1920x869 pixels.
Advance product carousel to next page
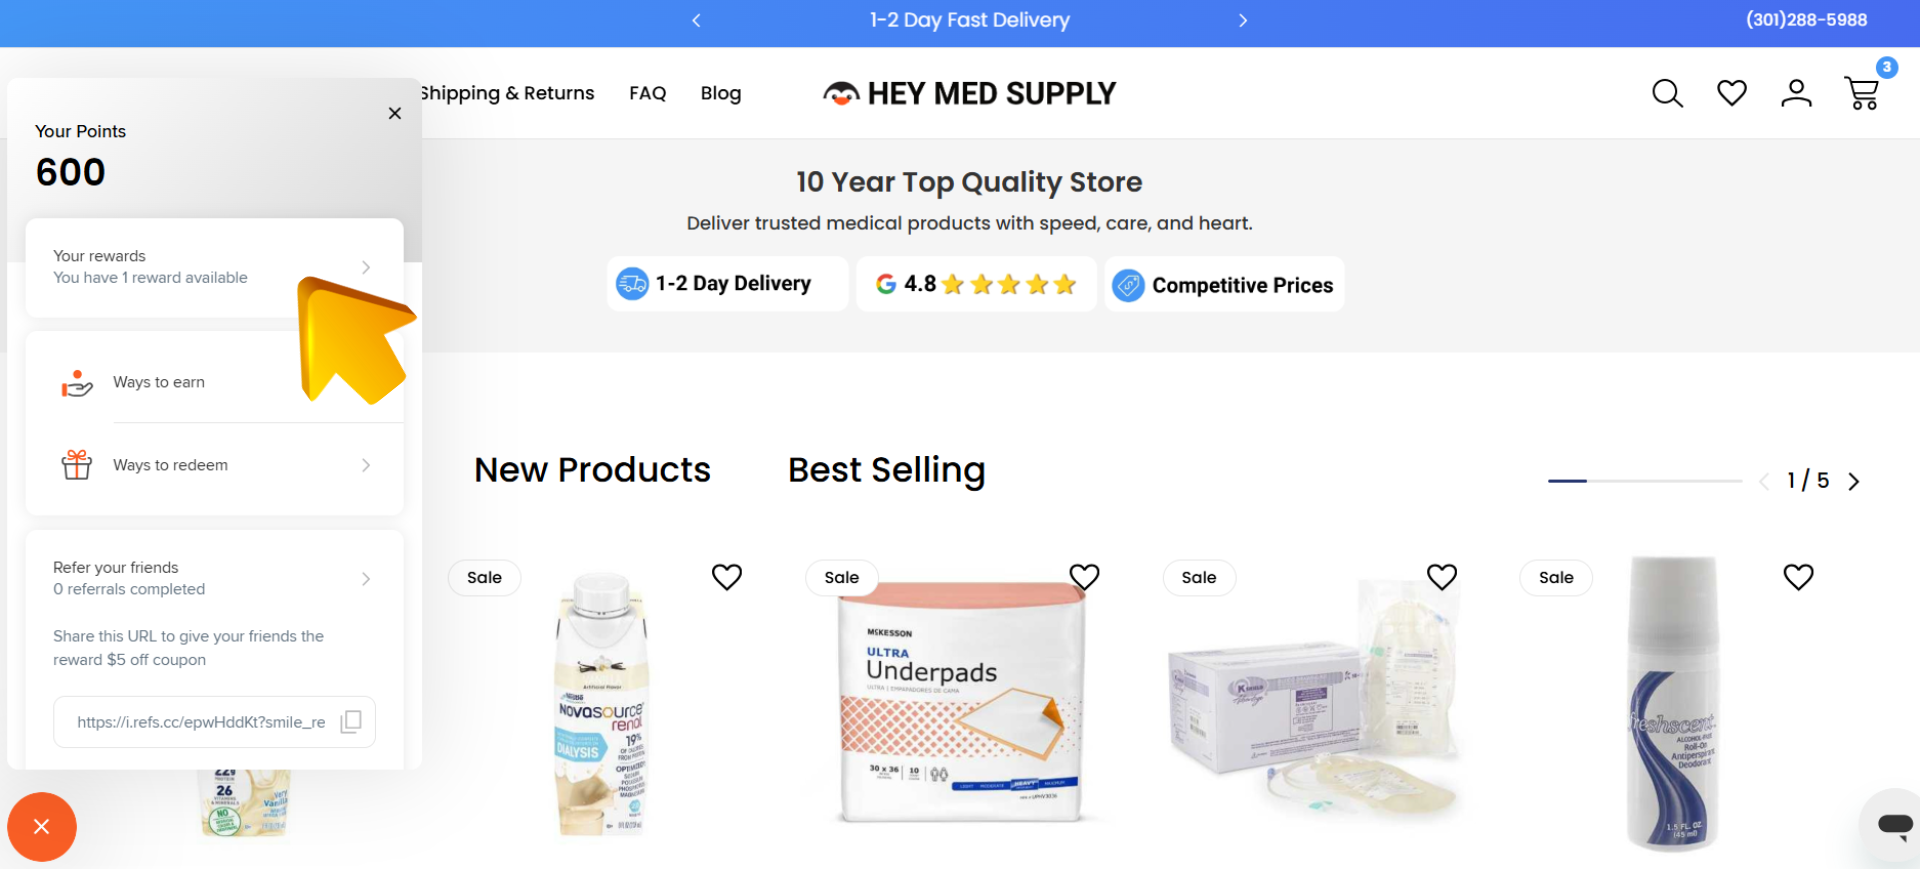coord(1854,481)
